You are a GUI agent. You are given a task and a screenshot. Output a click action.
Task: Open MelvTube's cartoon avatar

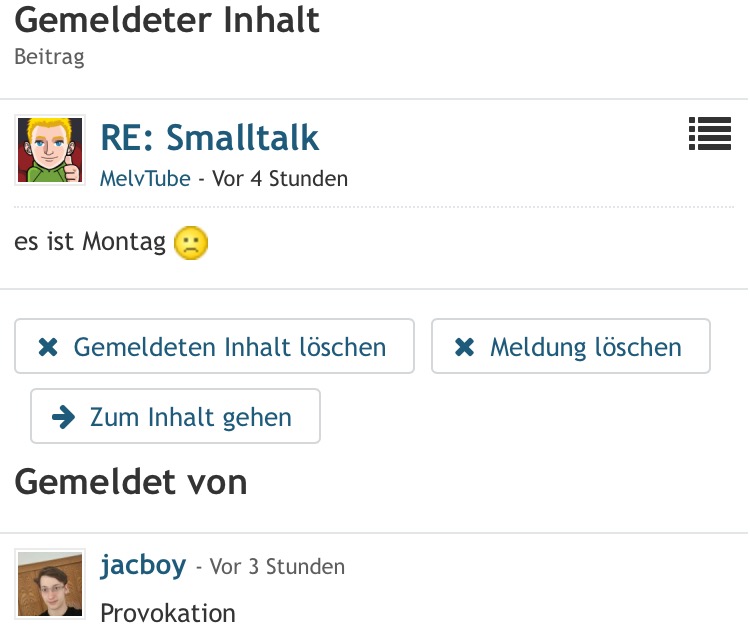point(50,150)
